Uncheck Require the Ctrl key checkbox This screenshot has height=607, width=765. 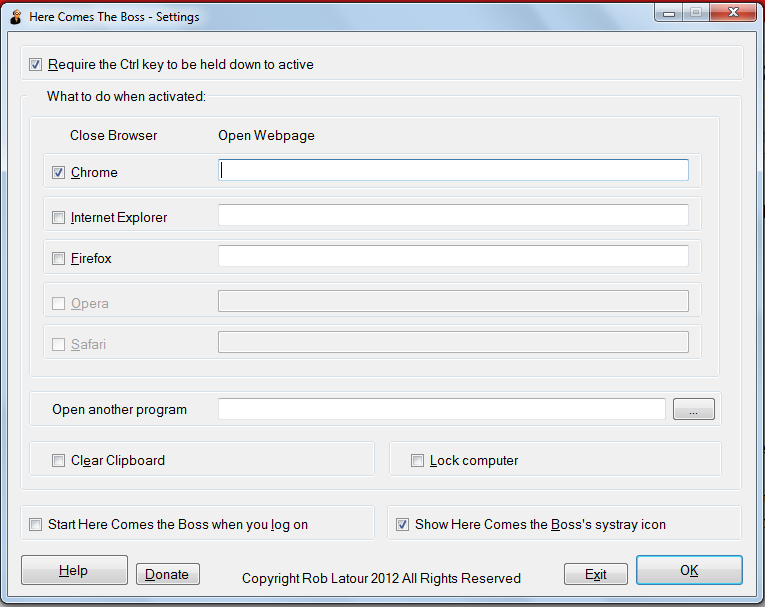[35, 64]
